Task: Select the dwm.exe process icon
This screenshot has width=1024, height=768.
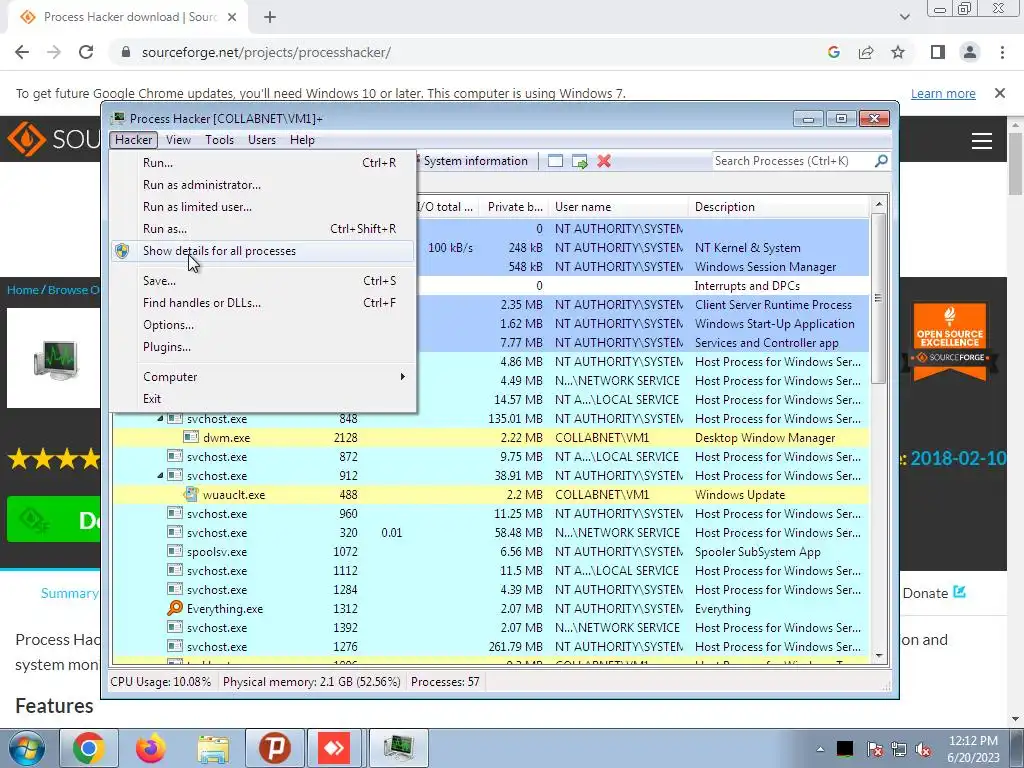Action: [x=191, y=438]
